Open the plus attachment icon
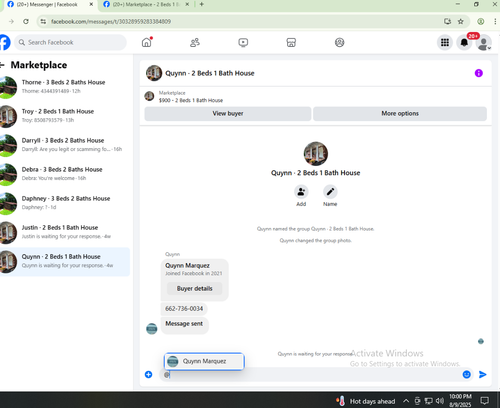Image resolution: width=500 pixels, height=408 pixels. (x=148, y=374)
